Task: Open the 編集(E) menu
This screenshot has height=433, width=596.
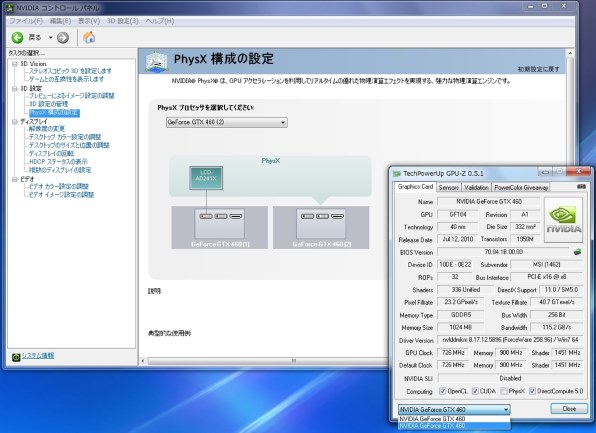Action: tap(60, 21)
